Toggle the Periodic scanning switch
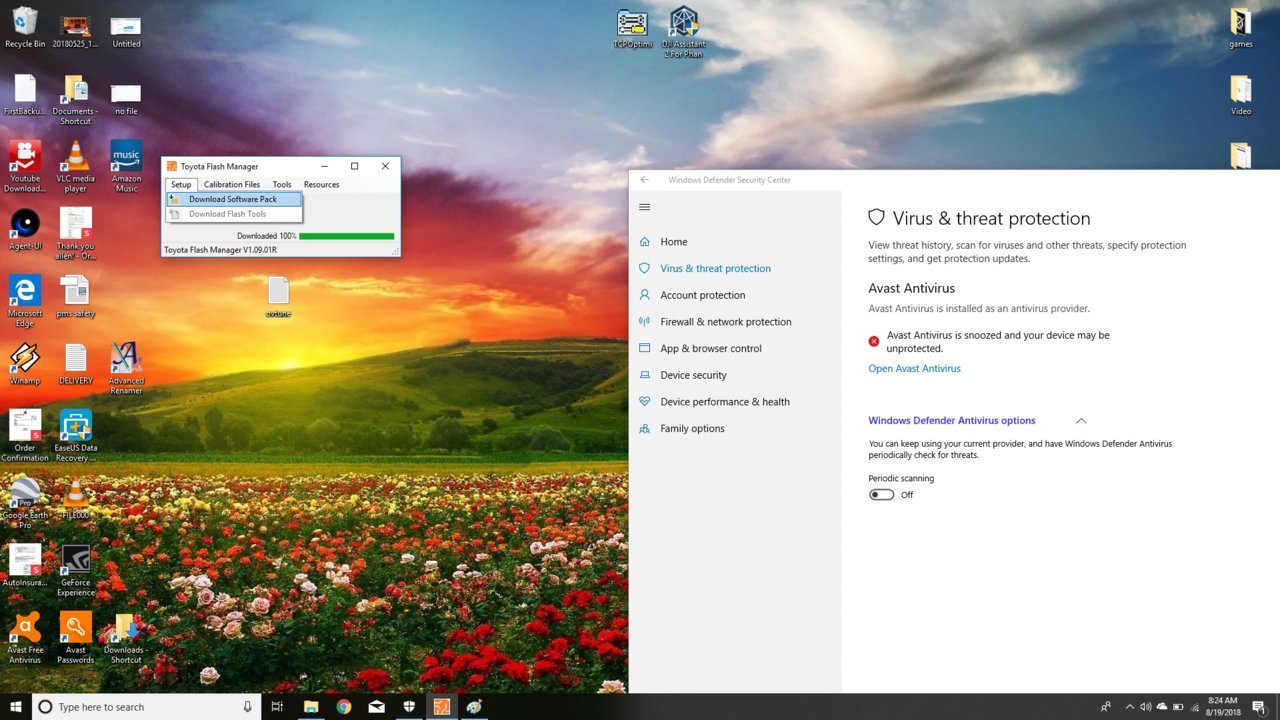The height and width of the screenshot is (720, 1280). [881, 494]
